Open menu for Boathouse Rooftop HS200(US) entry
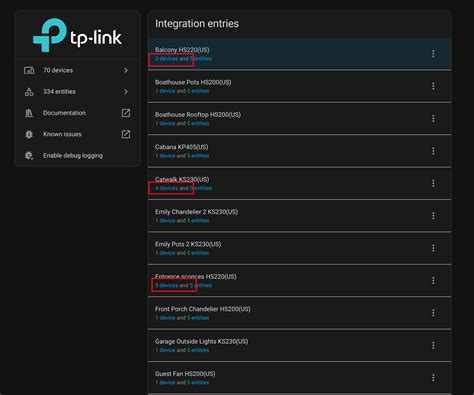This screenshot has width=474, height=395. pos(433,118)
